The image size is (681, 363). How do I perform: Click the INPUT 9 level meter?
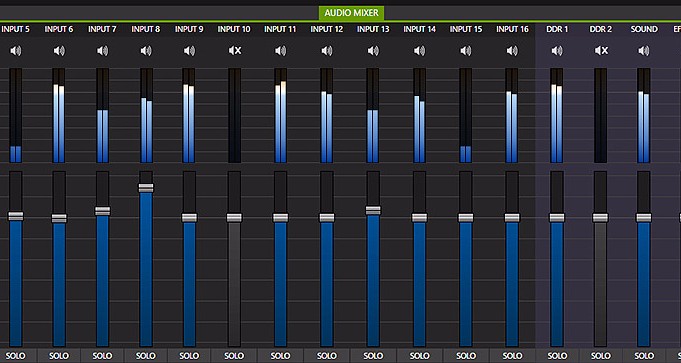189,116
